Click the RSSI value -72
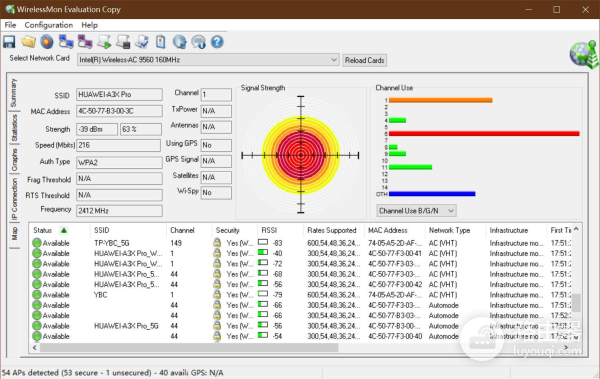The image size is (600, 379). point(277,264)
